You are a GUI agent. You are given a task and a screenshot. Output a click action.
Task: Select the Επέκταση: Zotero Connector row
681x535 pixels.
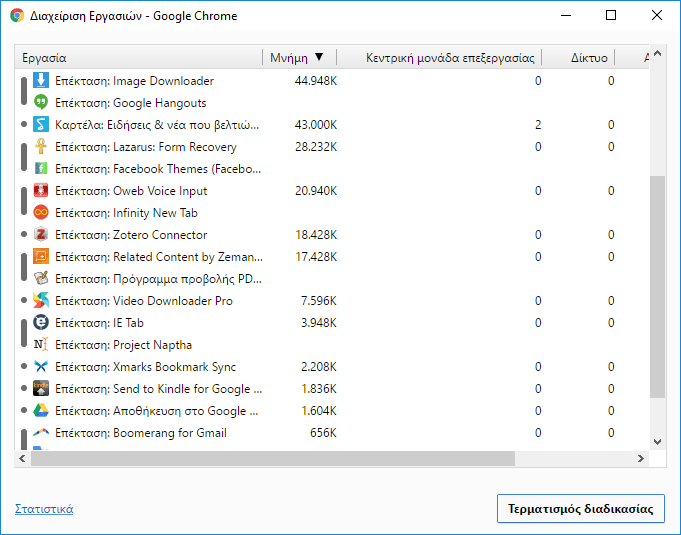pos(332,234)
